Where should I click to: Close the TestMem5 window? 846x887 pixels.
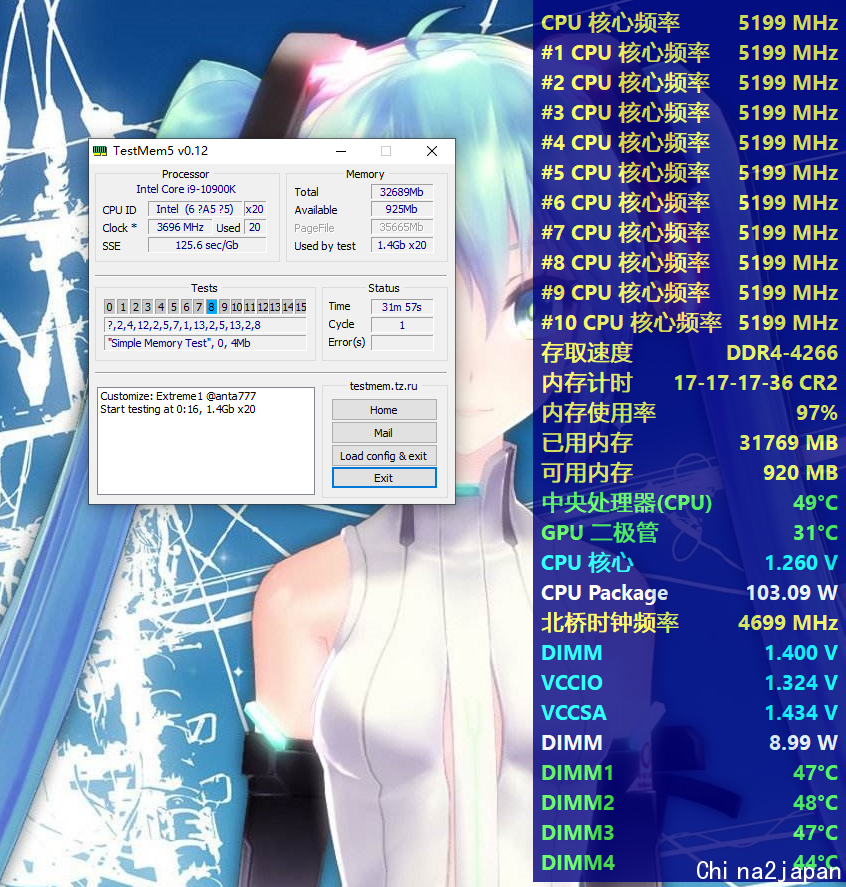[432, 151]
